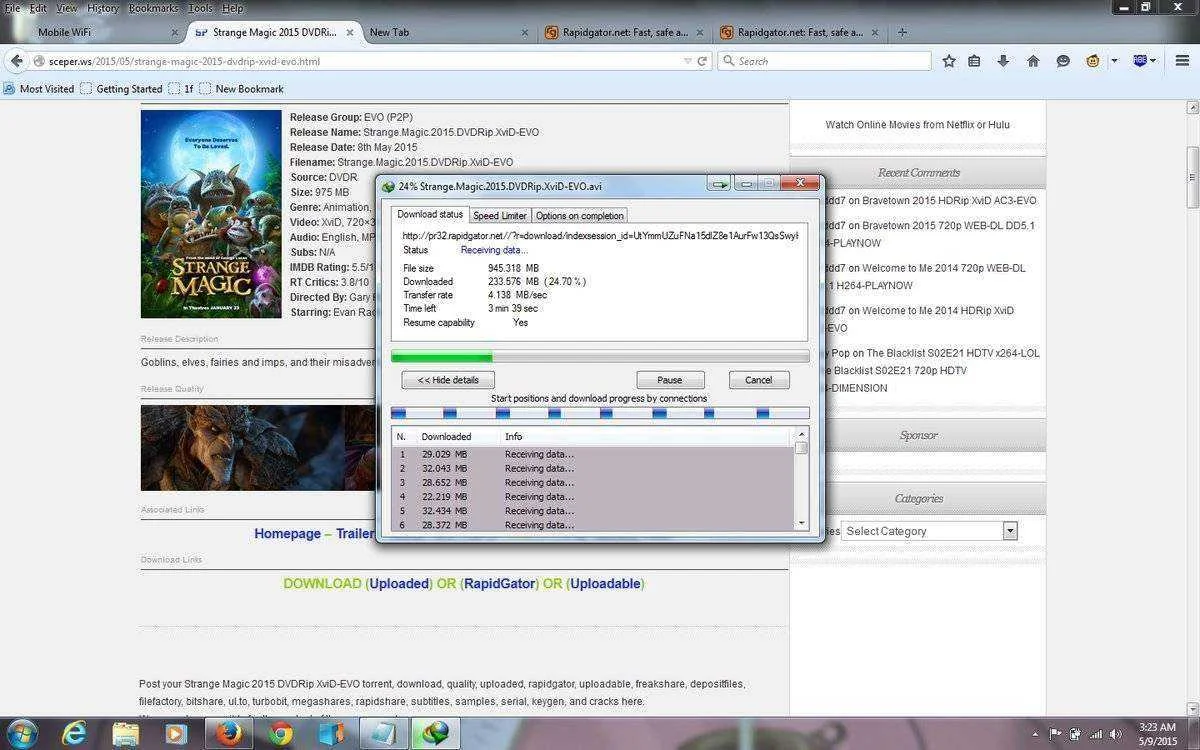The width and height of the screenshot is (1200, 750).
Task: Open the Bookmarks menu
Action: tap(153, 8)
